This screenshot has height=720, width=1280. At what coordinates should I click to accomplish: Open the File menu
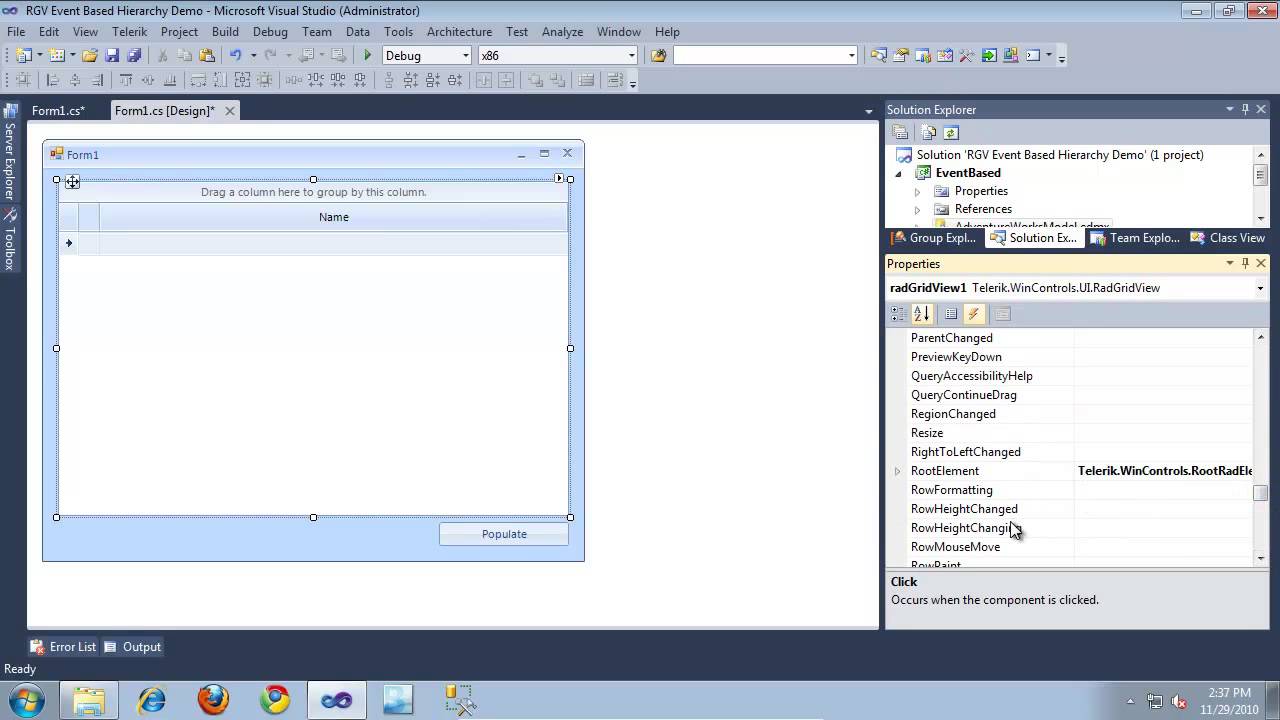click(x=16, y=31)
